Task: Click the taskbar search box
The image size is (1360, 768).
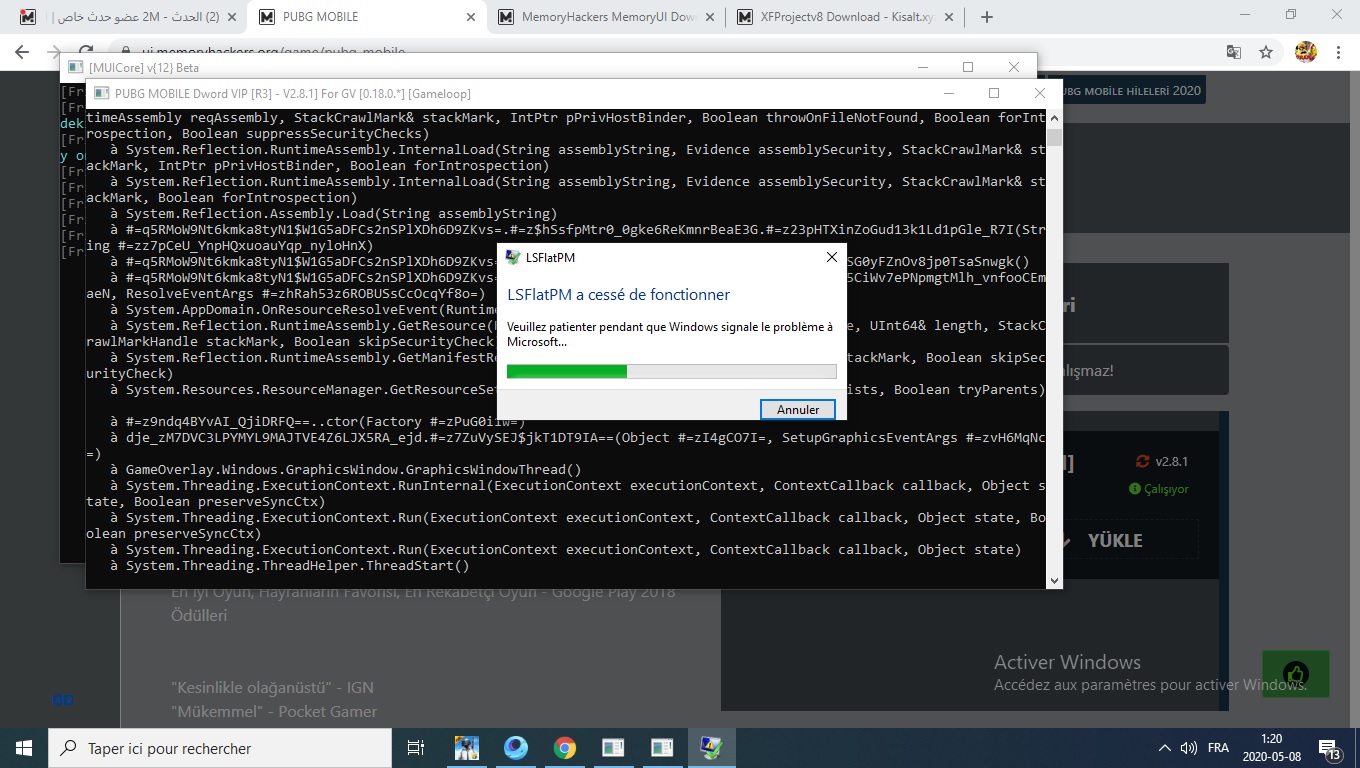Action: coord(220,748)
